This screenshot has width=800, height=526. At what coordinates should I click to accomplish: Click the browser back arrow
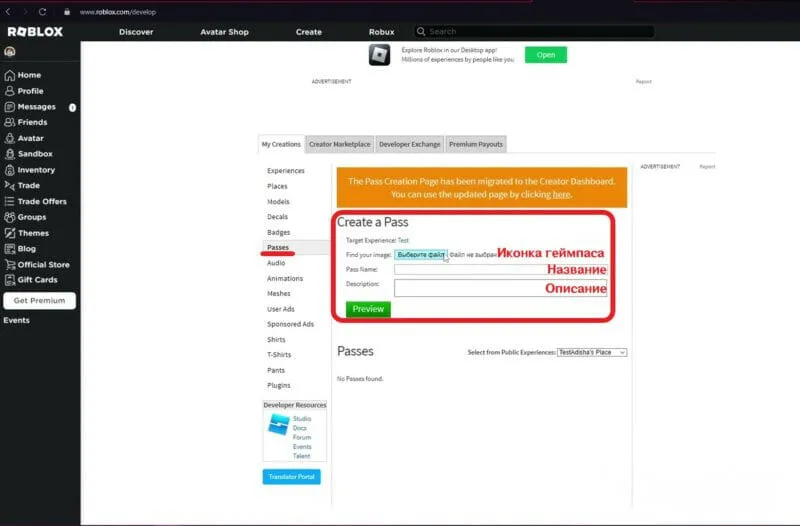[x=8, y=12]
